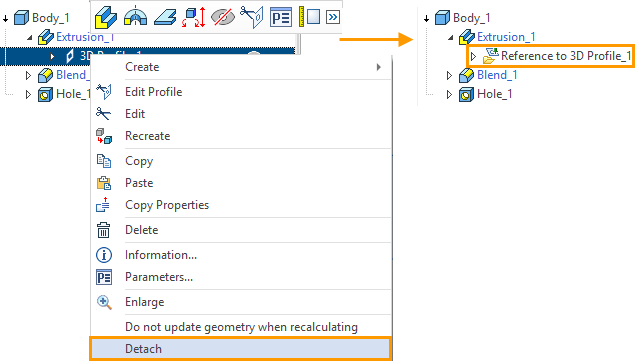Click the Copy documents icon
This screenshot has height=361, width=638.
click(104, 161)
